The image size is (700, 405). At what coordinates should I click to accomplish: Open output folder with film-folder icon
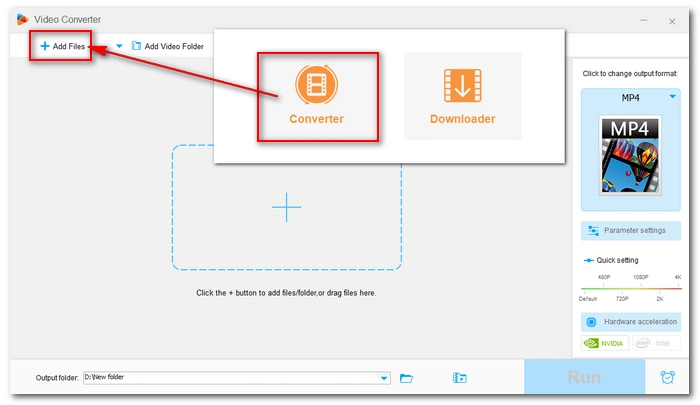[x=459, y=378]
